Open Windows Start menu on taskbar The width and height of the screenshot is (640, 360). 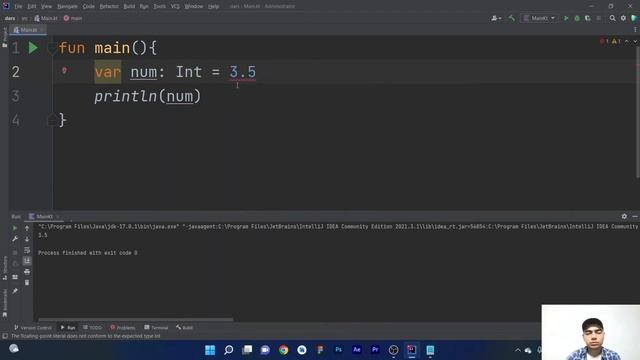[x=210, y=350]
